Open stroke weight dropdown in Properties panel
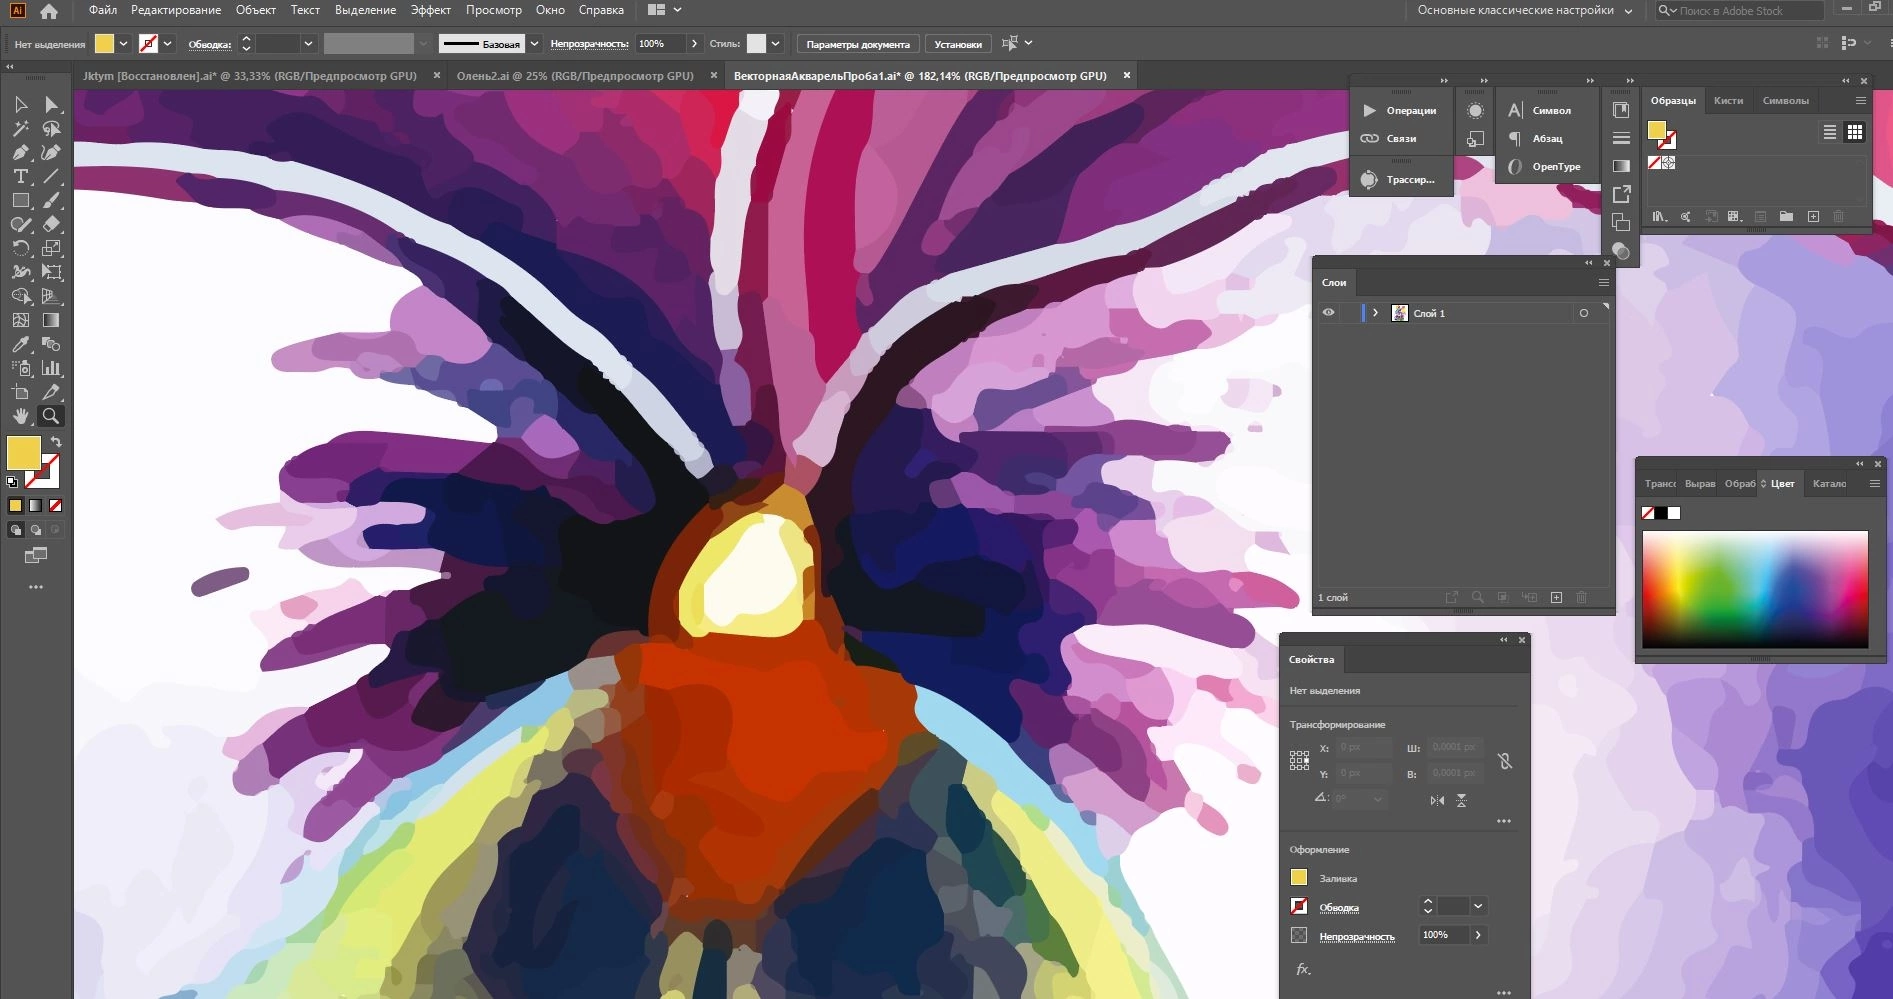The image size is (1893, 999). pyautogui.click(x=1478, y=906)
